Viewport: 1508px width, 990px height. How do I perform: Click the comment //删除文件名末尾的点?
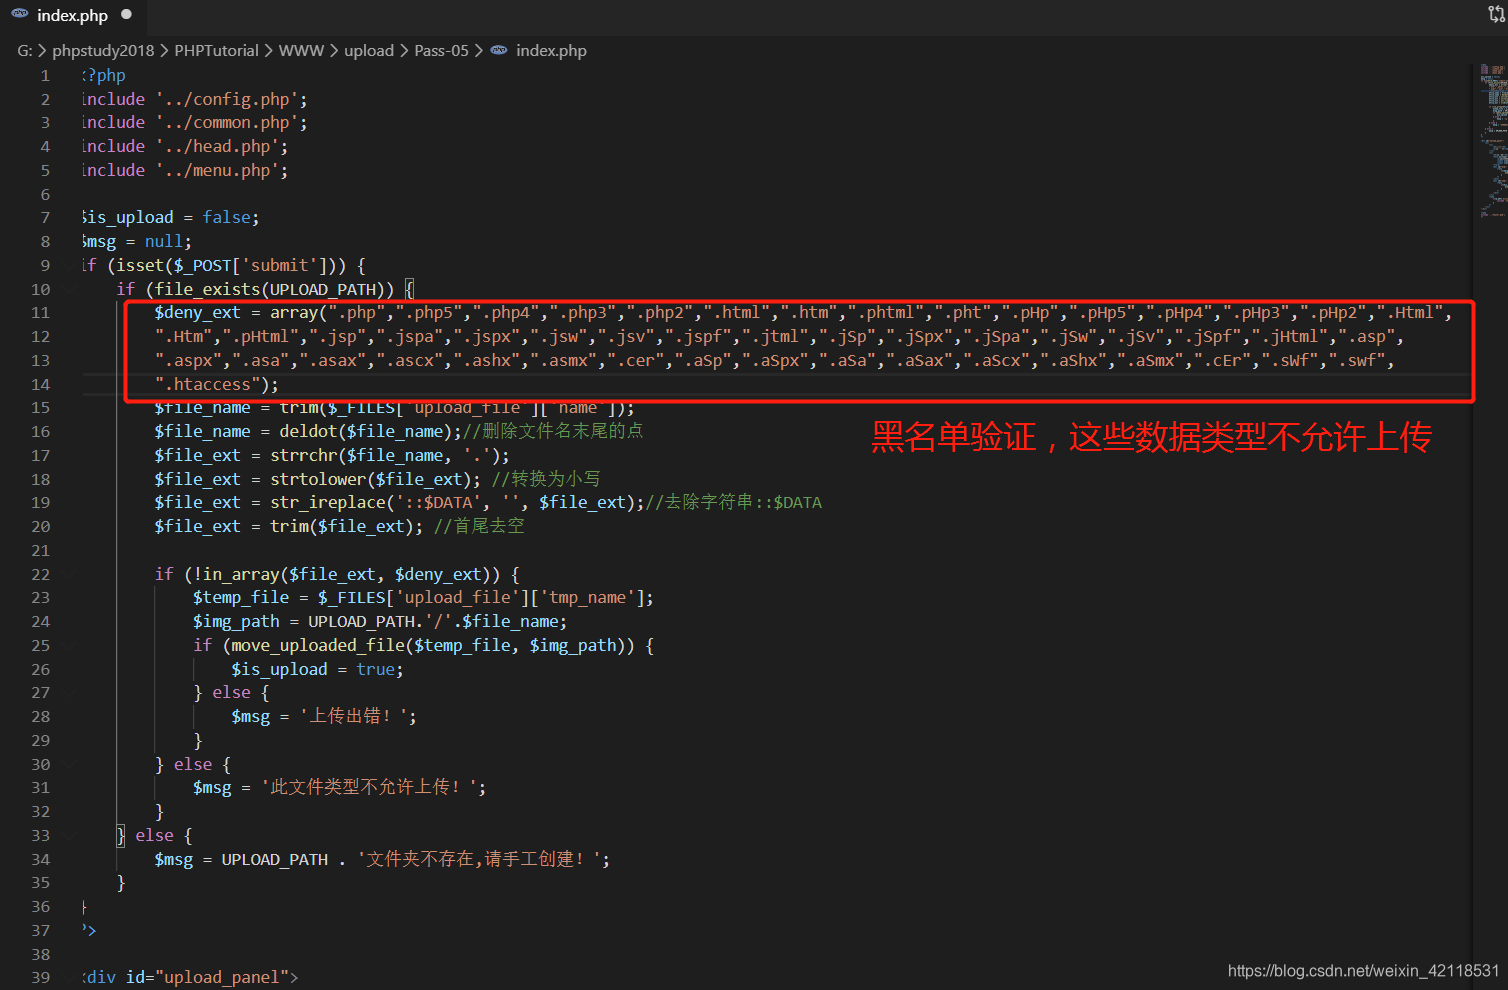tap(552, 431)
